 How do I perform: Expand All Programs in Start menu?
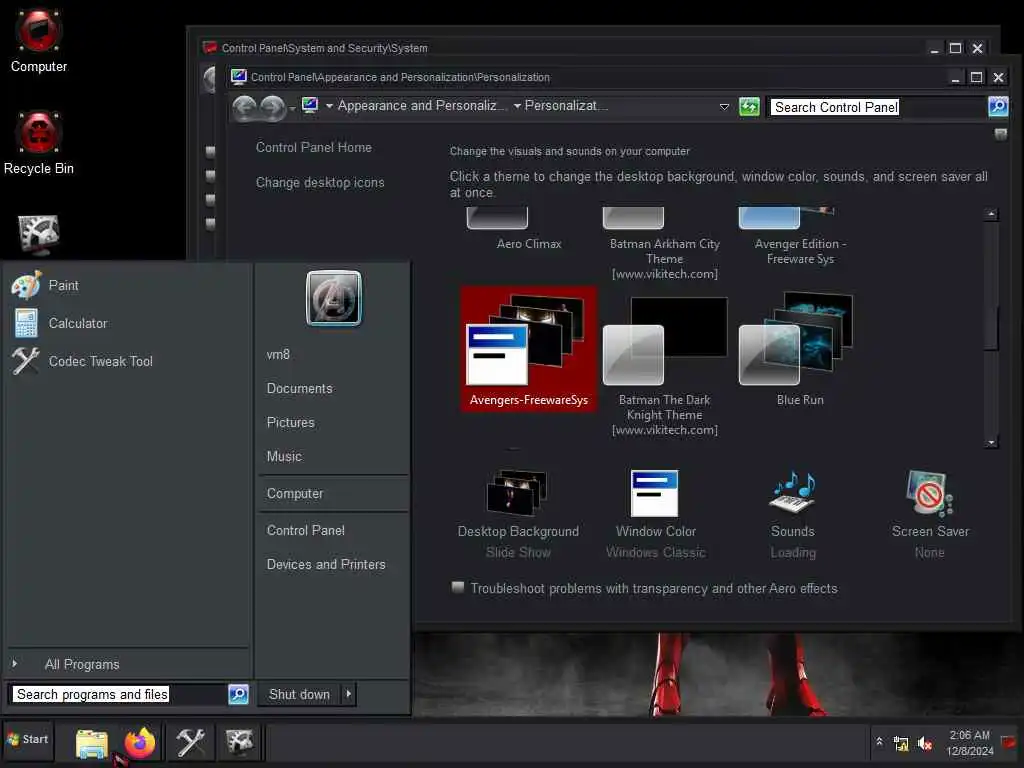(x=82, y=664)
